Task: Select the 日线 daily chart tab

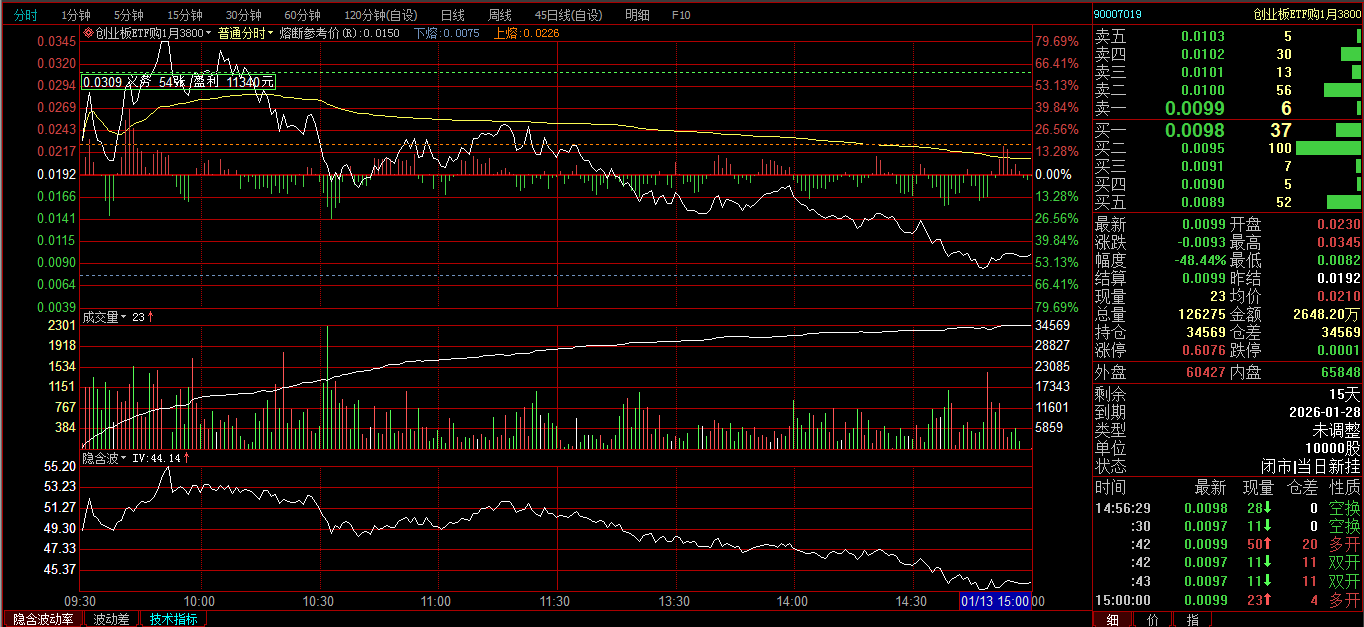Action: (x=453, y=15)
